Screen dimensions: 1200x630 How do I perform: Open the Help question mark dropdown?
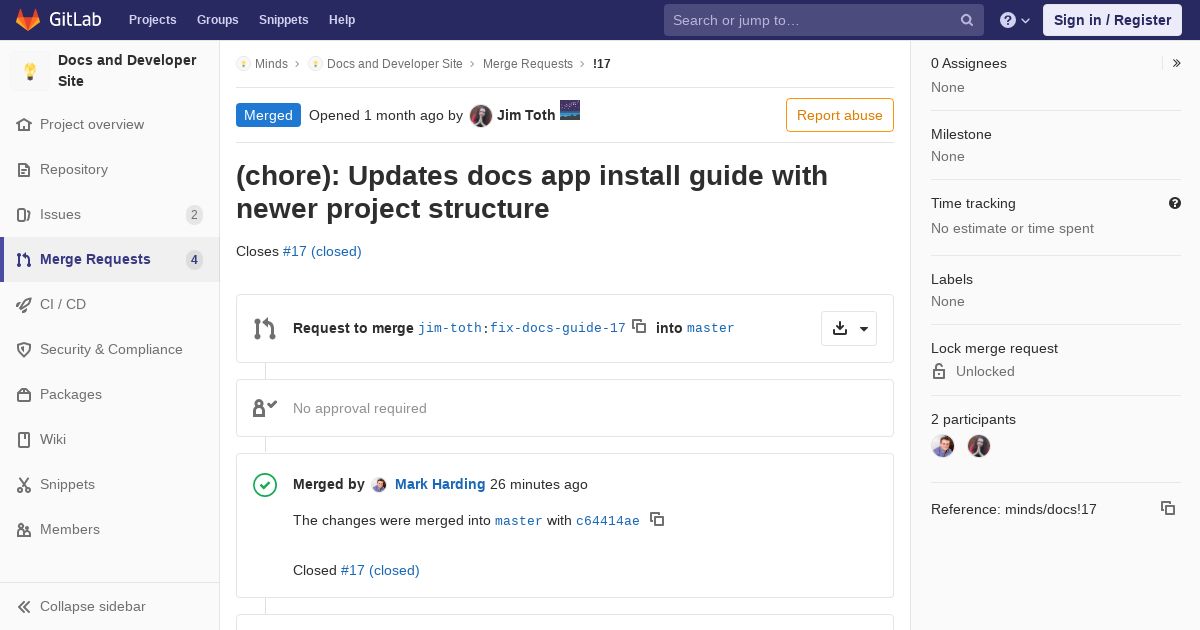tap(1015, 20)
